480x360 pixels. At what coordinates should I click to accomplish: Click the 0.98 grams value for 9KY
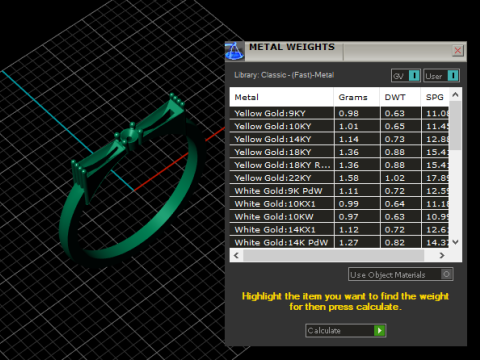(x=349, y=113)
